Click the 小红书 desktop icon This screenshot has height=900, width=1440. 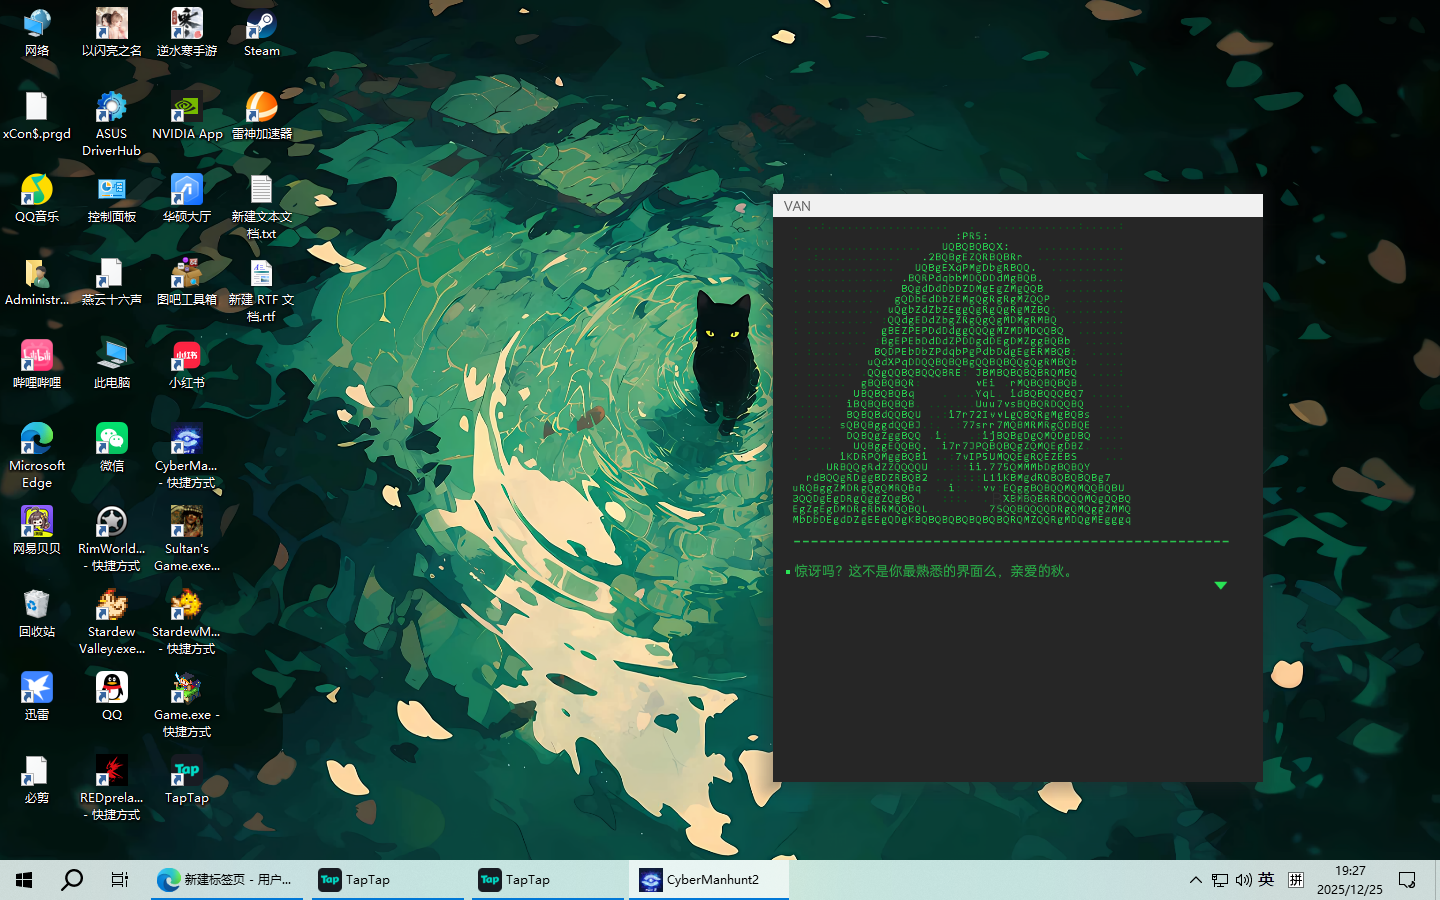pyautogui.click(x=187, y=364)
